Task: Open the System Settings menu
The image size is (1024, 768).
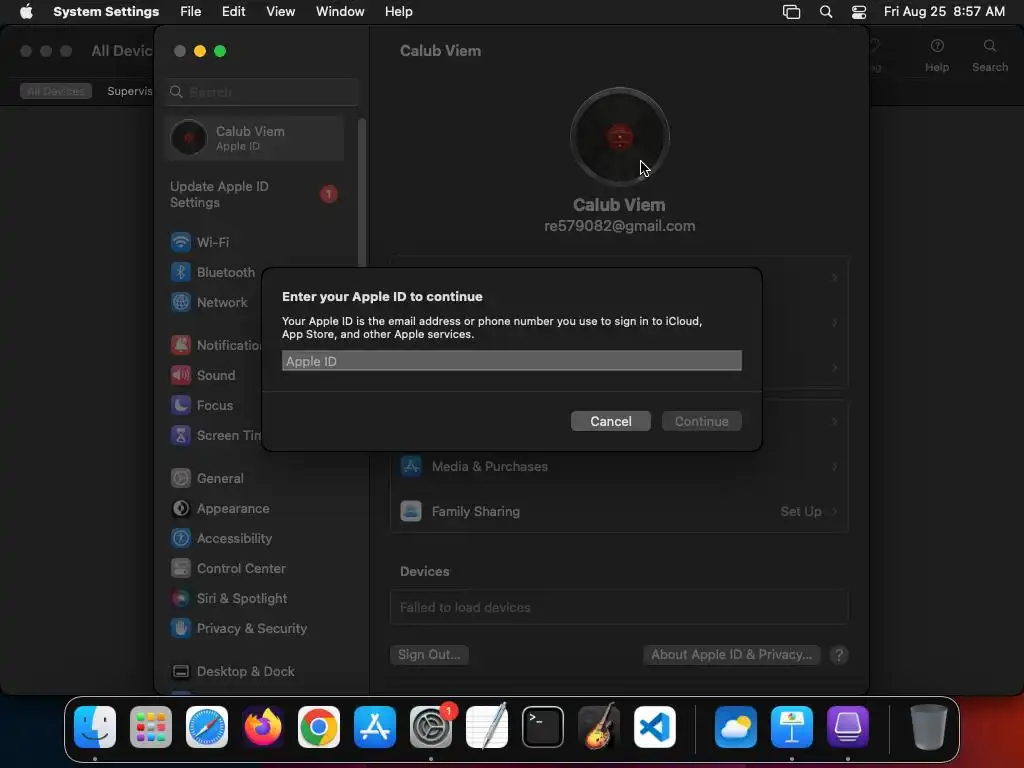Action: (x=106, y=12)
